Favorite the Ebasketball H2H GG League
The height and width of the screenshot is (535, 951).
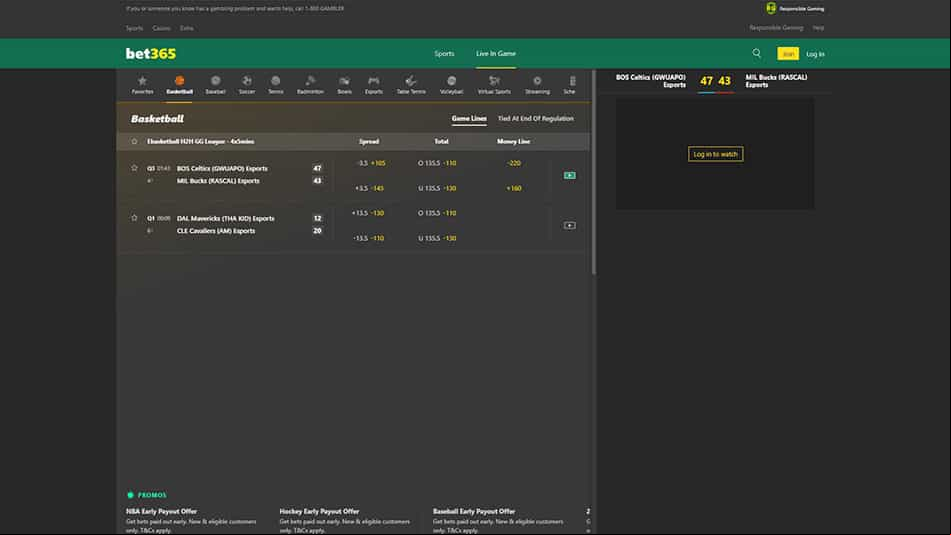[134, 141]
